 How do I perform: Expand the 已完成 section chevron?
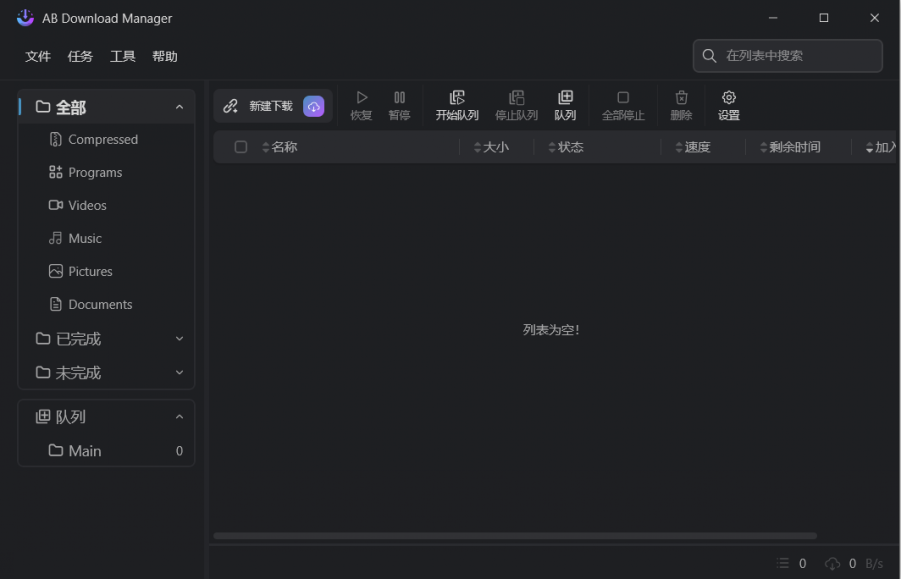(179, 339)
